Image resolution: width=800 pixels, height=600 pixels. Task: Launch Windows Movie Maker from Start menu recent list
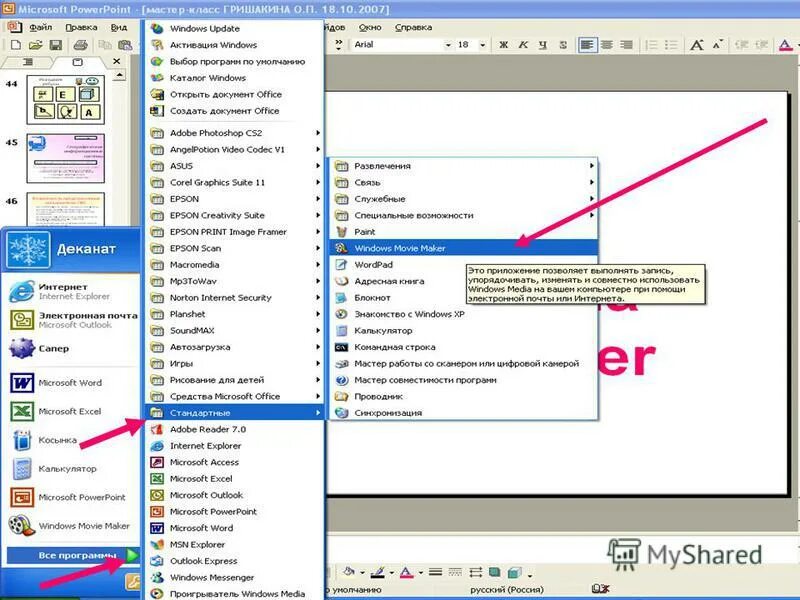[71, 526]
